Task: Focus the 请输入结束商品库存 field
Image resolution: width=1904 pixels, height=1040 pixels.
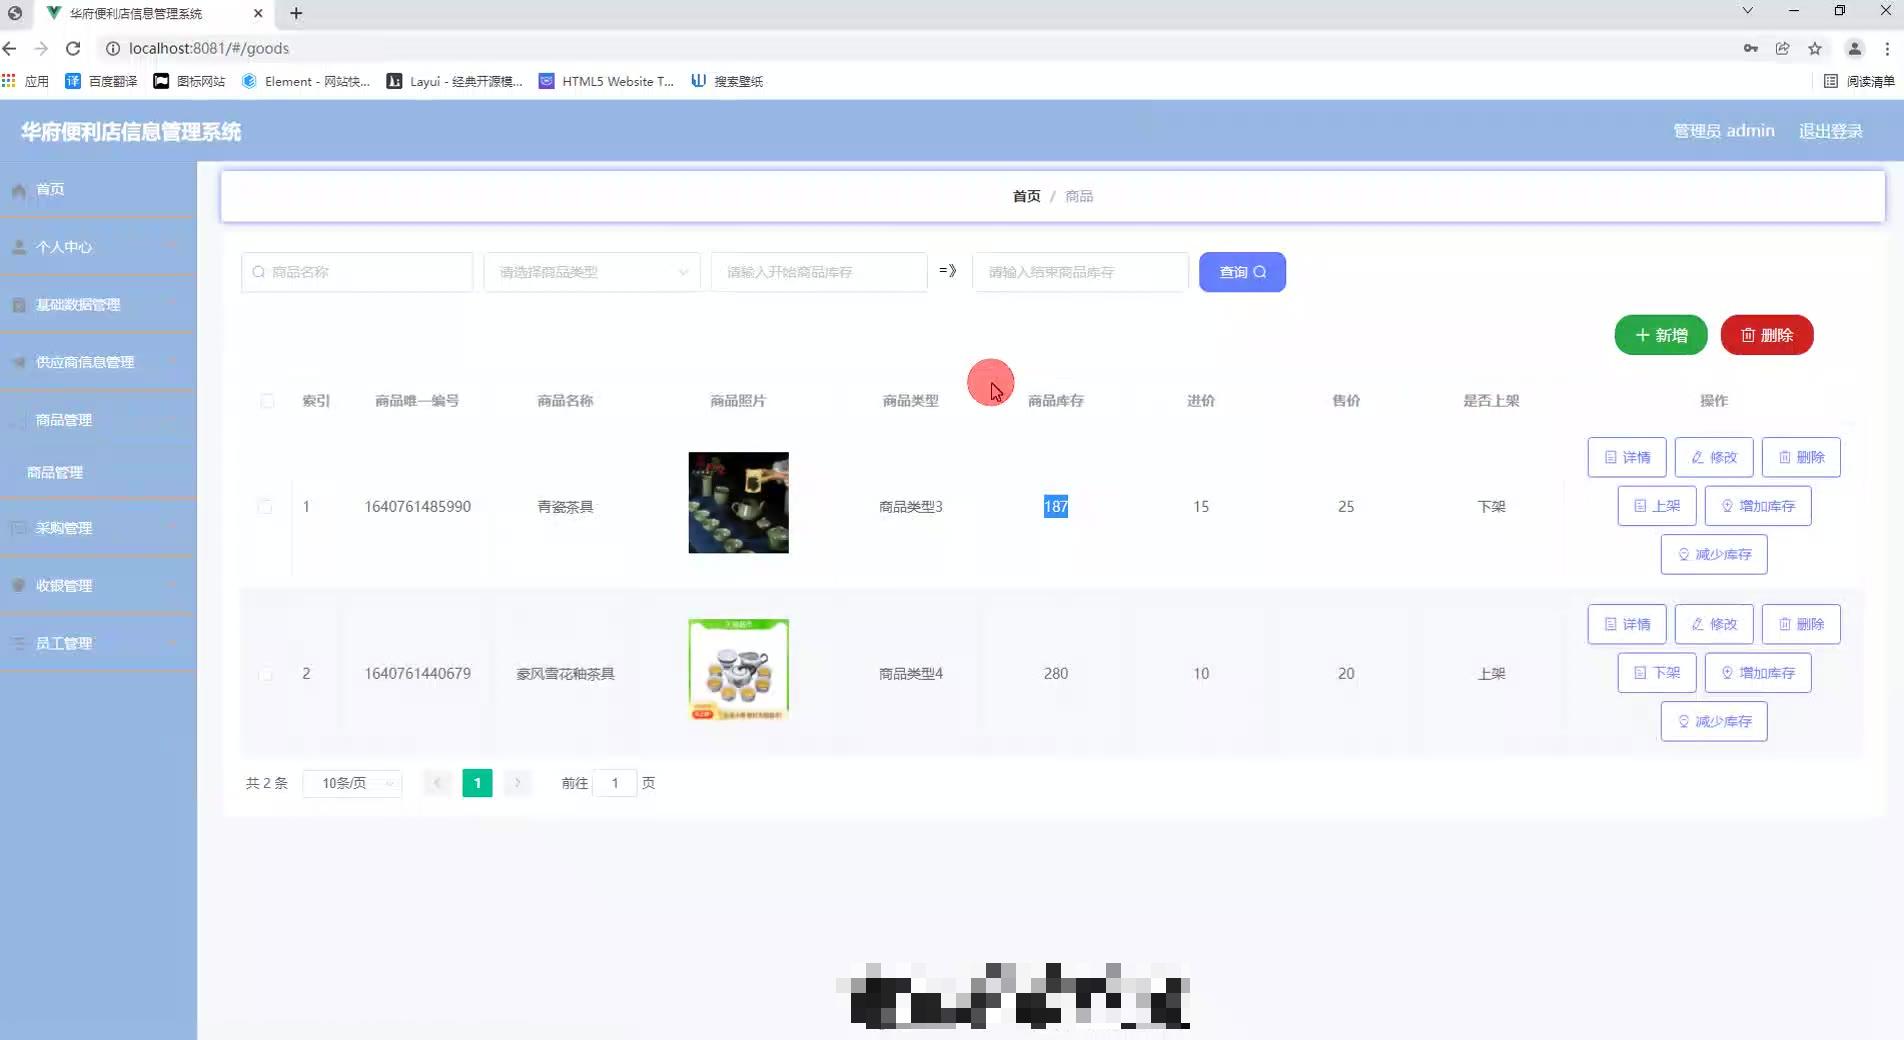Action: tap(1080, 272)
